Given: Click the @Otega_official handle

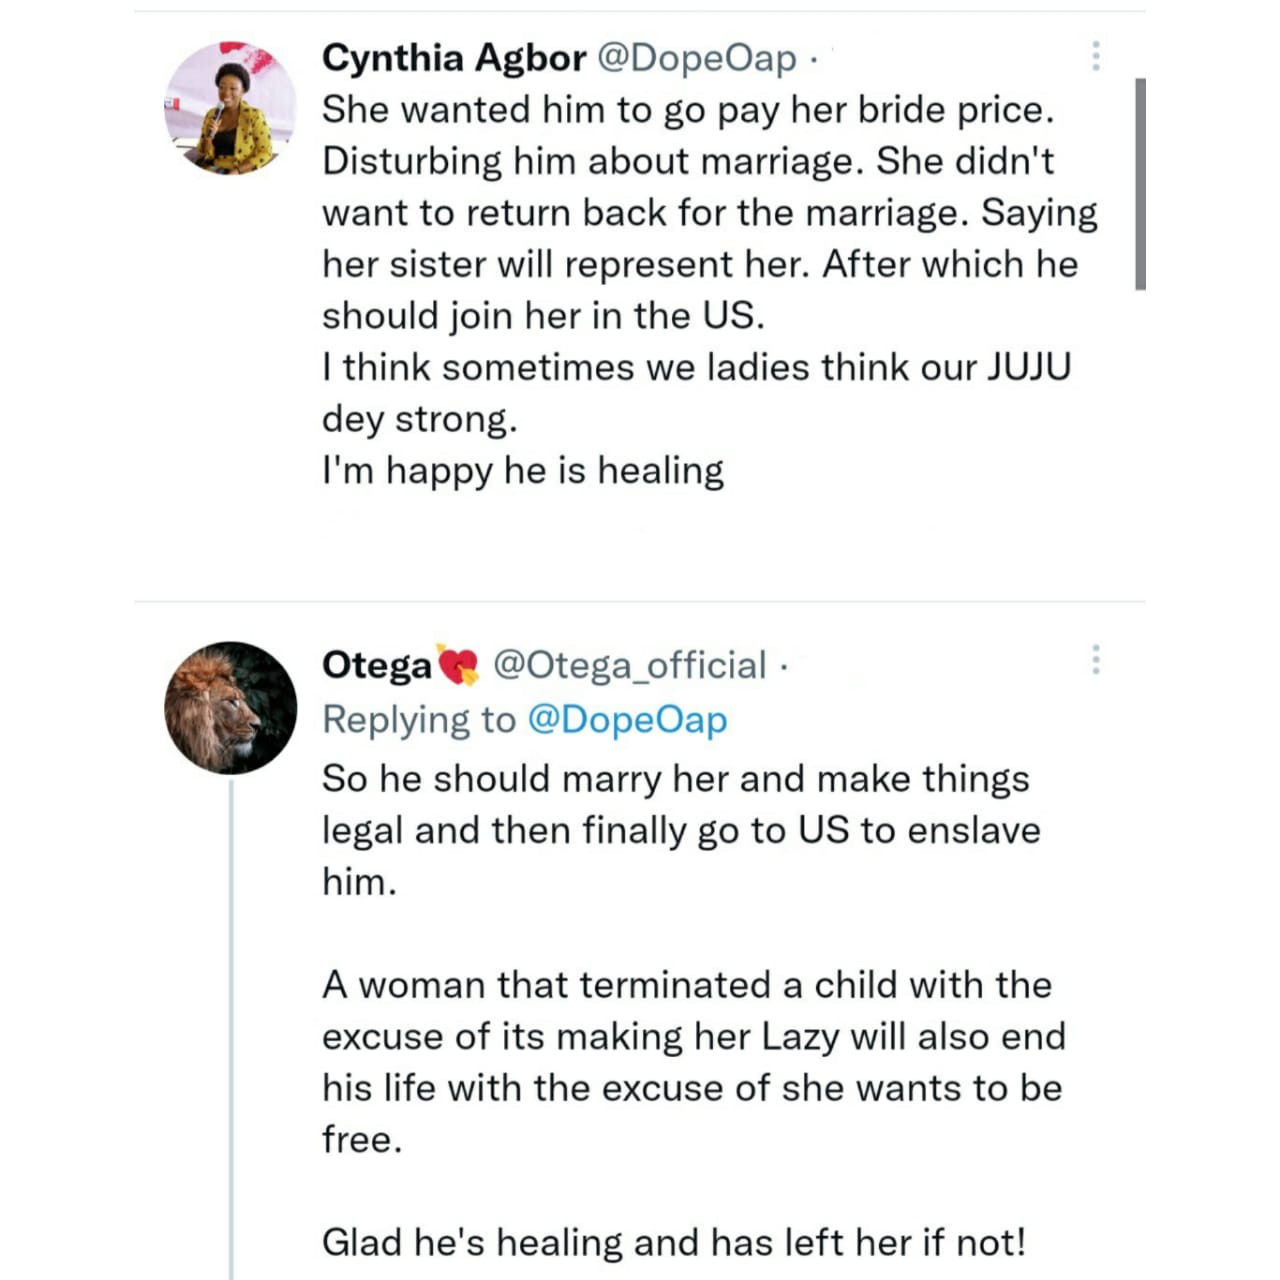Looking at the screenshot, I should 630,666.
